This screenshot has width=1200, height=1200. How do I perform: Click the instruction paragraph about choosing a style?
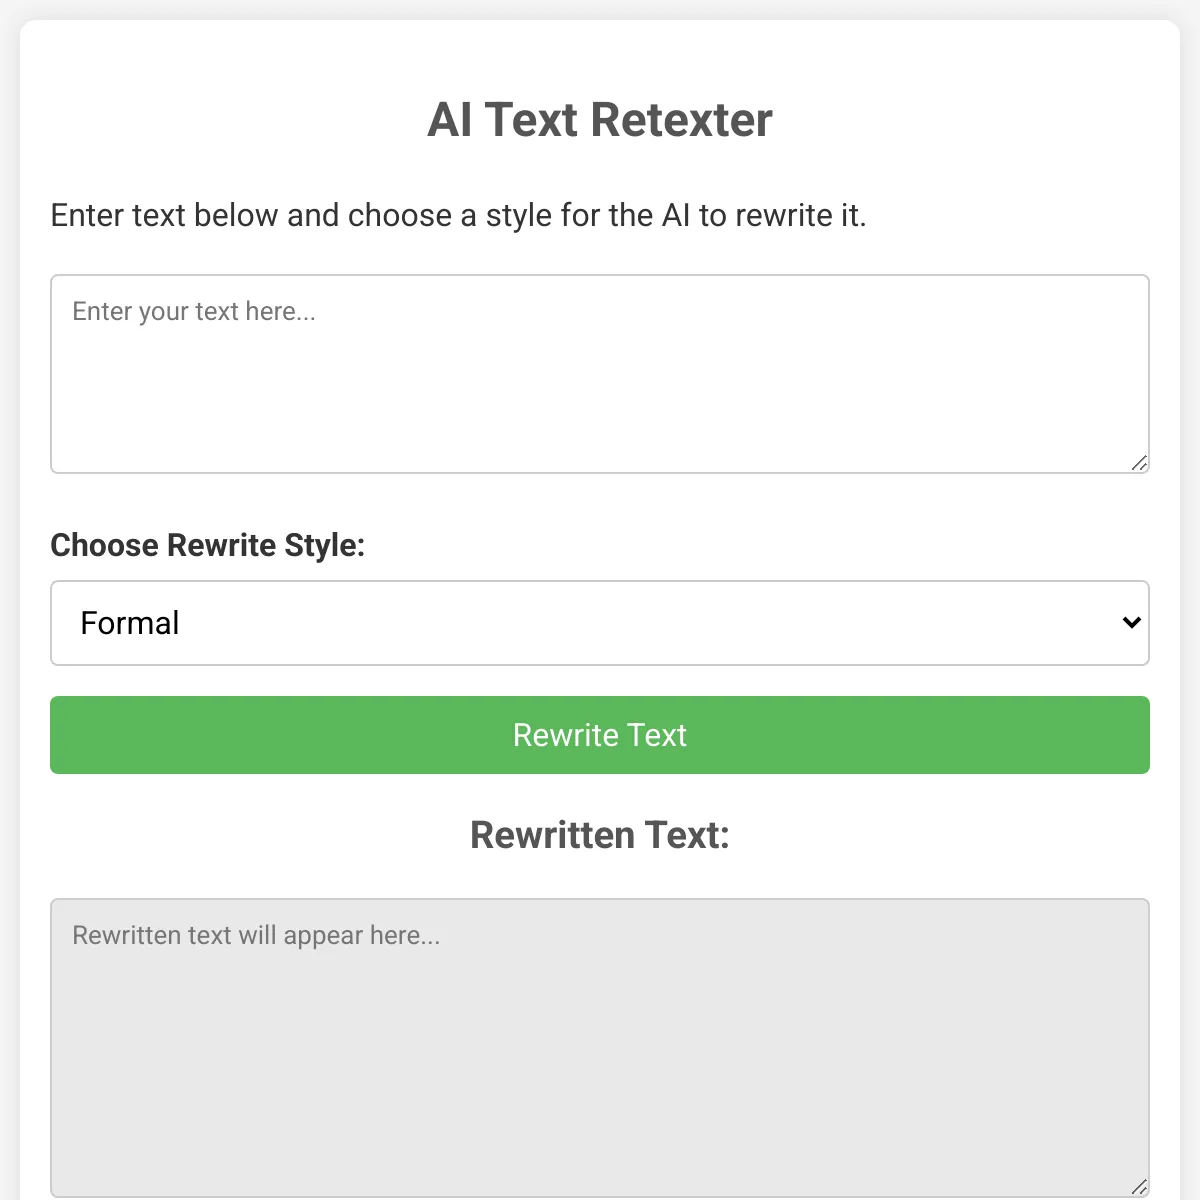(458, 216)
